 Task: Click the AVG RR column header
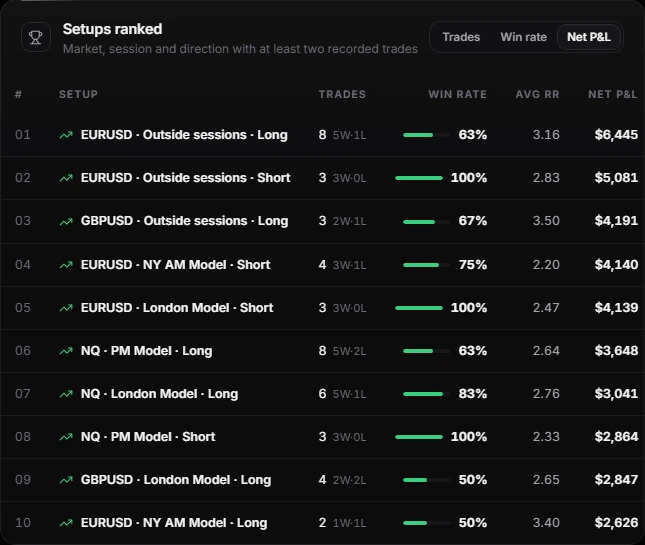click(538, 94)
